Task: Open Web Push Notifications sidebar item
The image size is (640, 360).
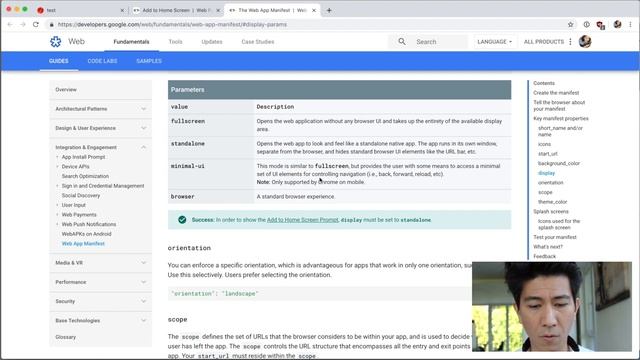Action: point(89,224)
